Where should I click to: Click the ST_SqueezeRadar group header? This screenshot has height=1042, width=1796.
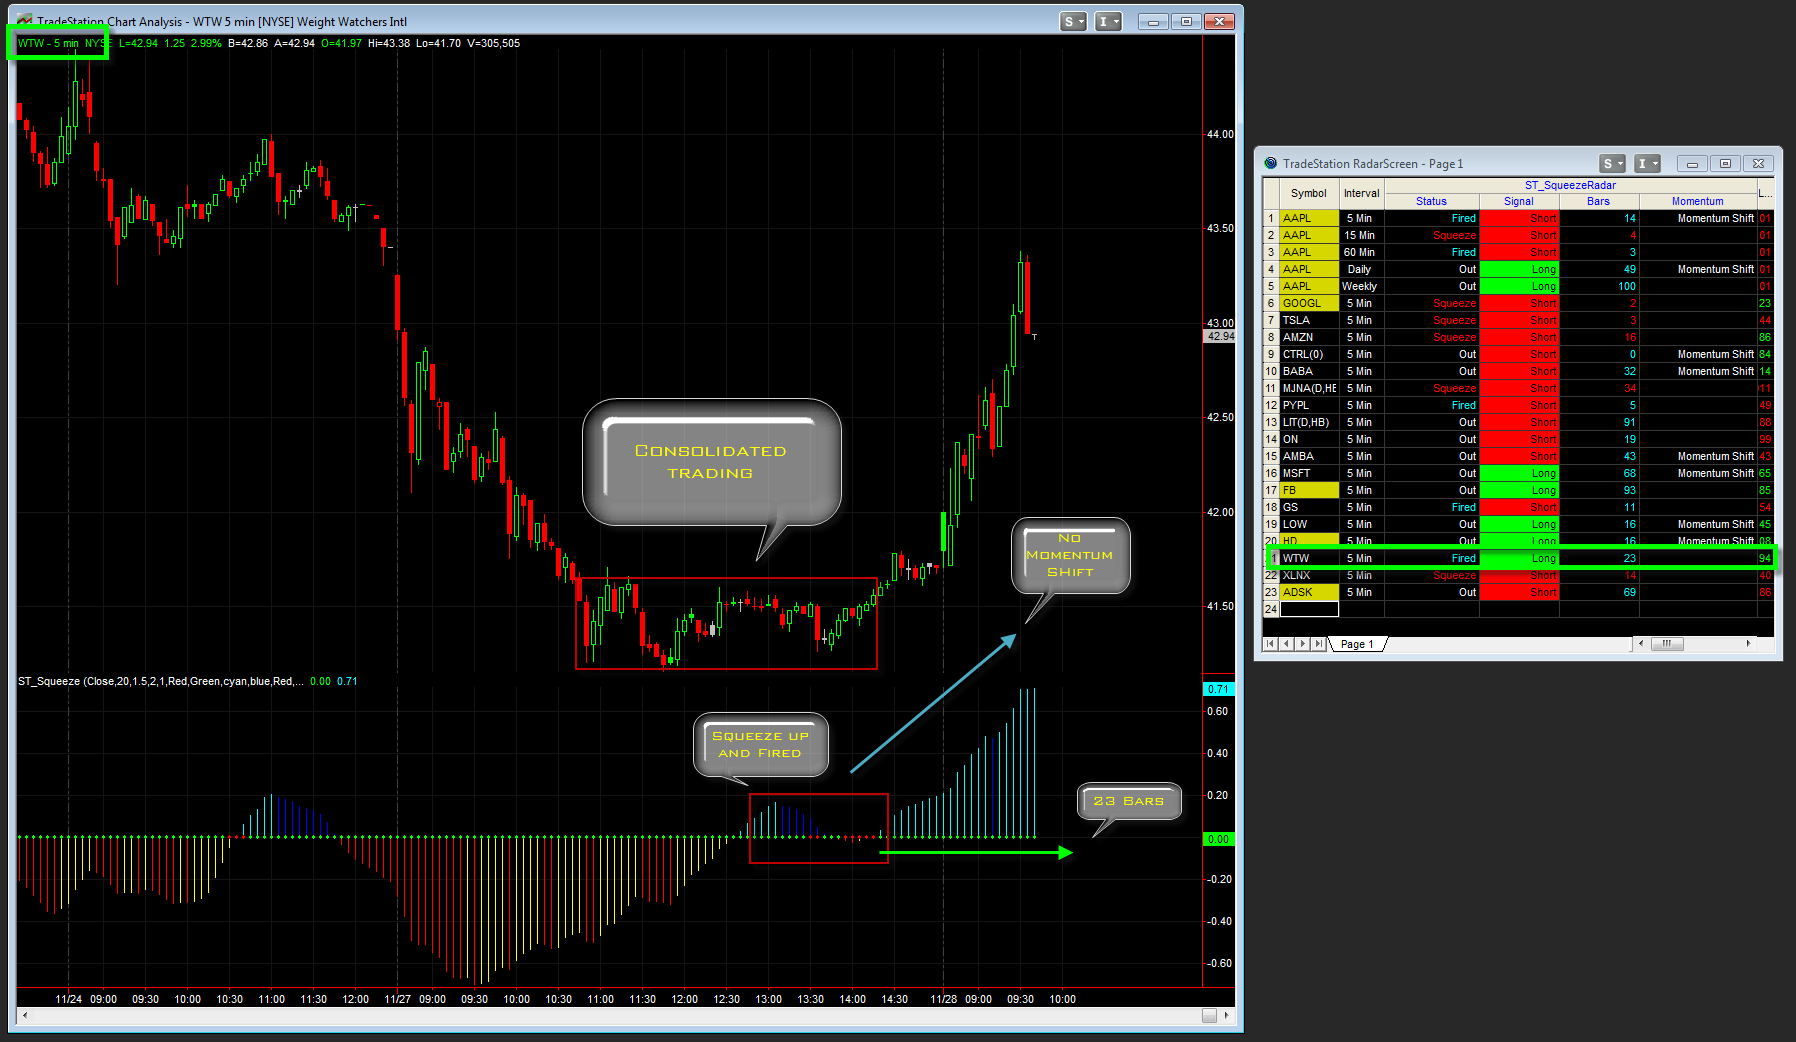pos(1570,185)
